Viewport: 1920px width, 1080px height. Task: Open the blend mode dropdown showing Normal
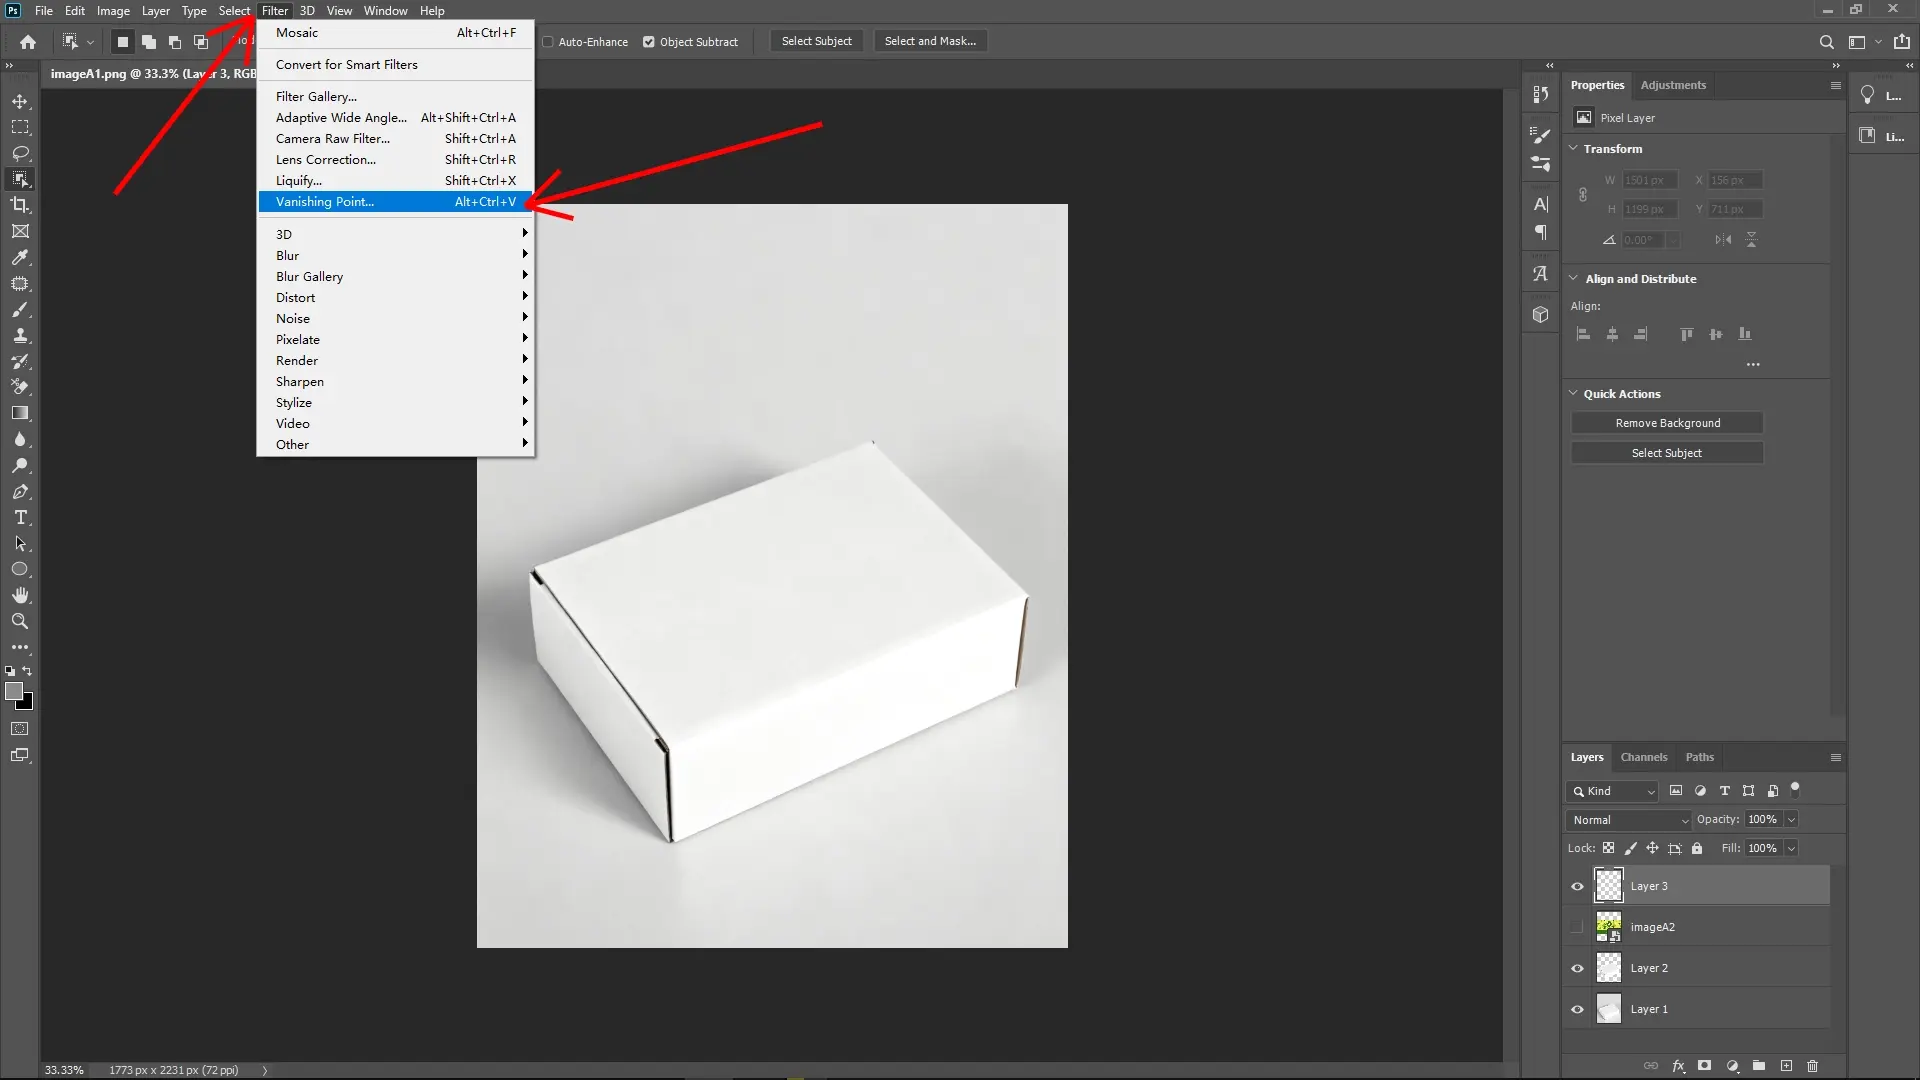point(1628,819)
